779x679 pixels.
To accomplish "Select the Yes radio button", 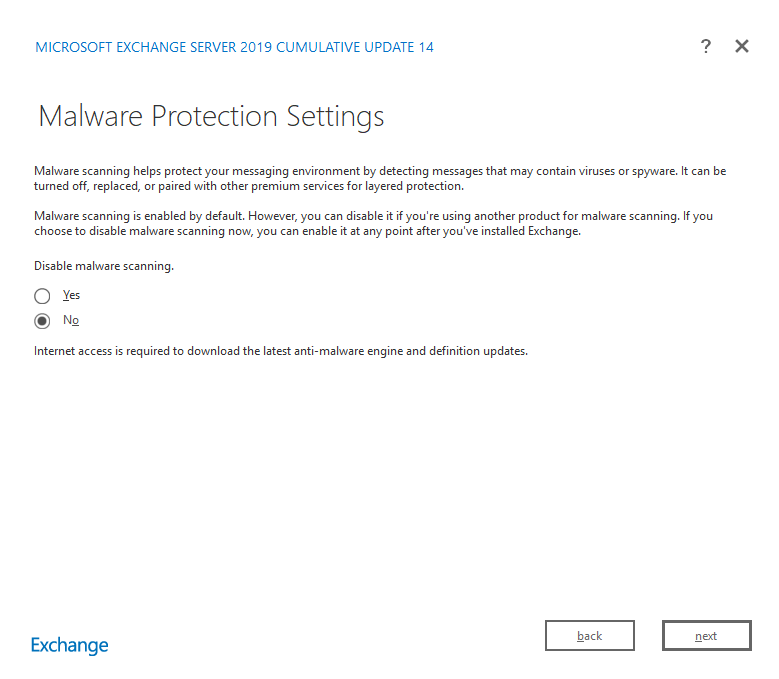I will 42,296.
